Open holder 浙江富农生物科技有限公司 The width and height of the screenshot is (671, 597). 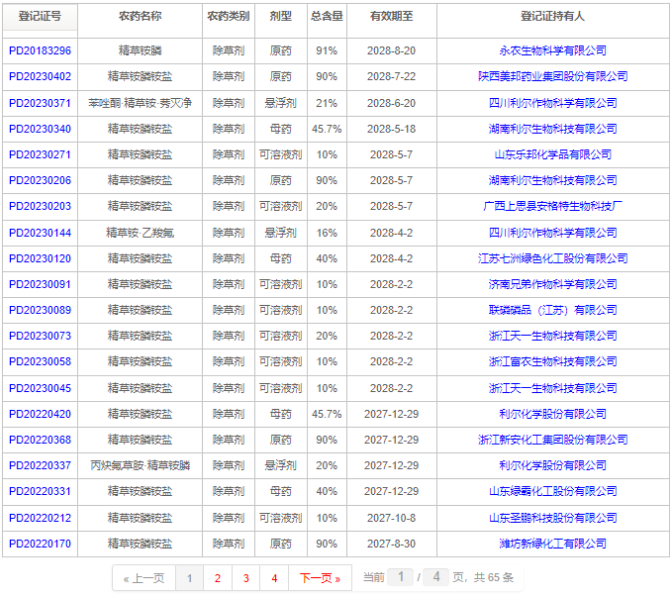553,362
